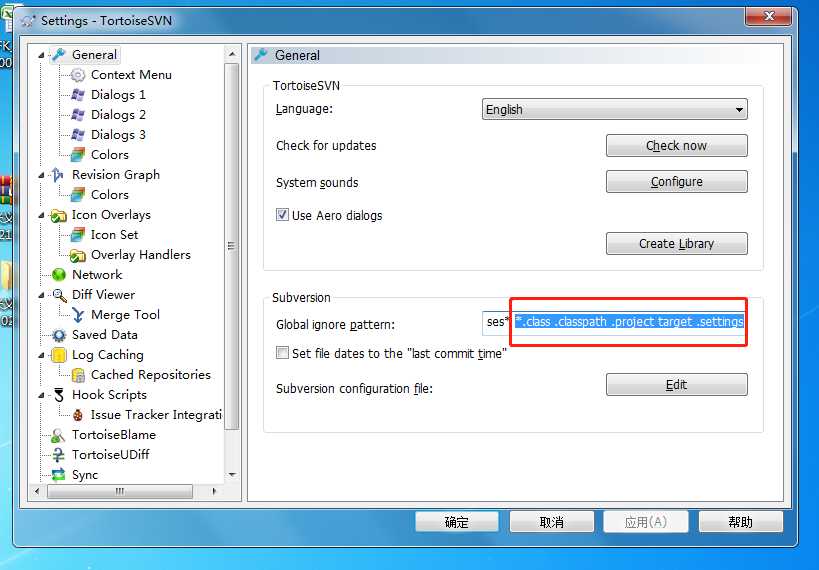Click the 取消 (Cancel) button
819x570 pixels.
point(552,522)
